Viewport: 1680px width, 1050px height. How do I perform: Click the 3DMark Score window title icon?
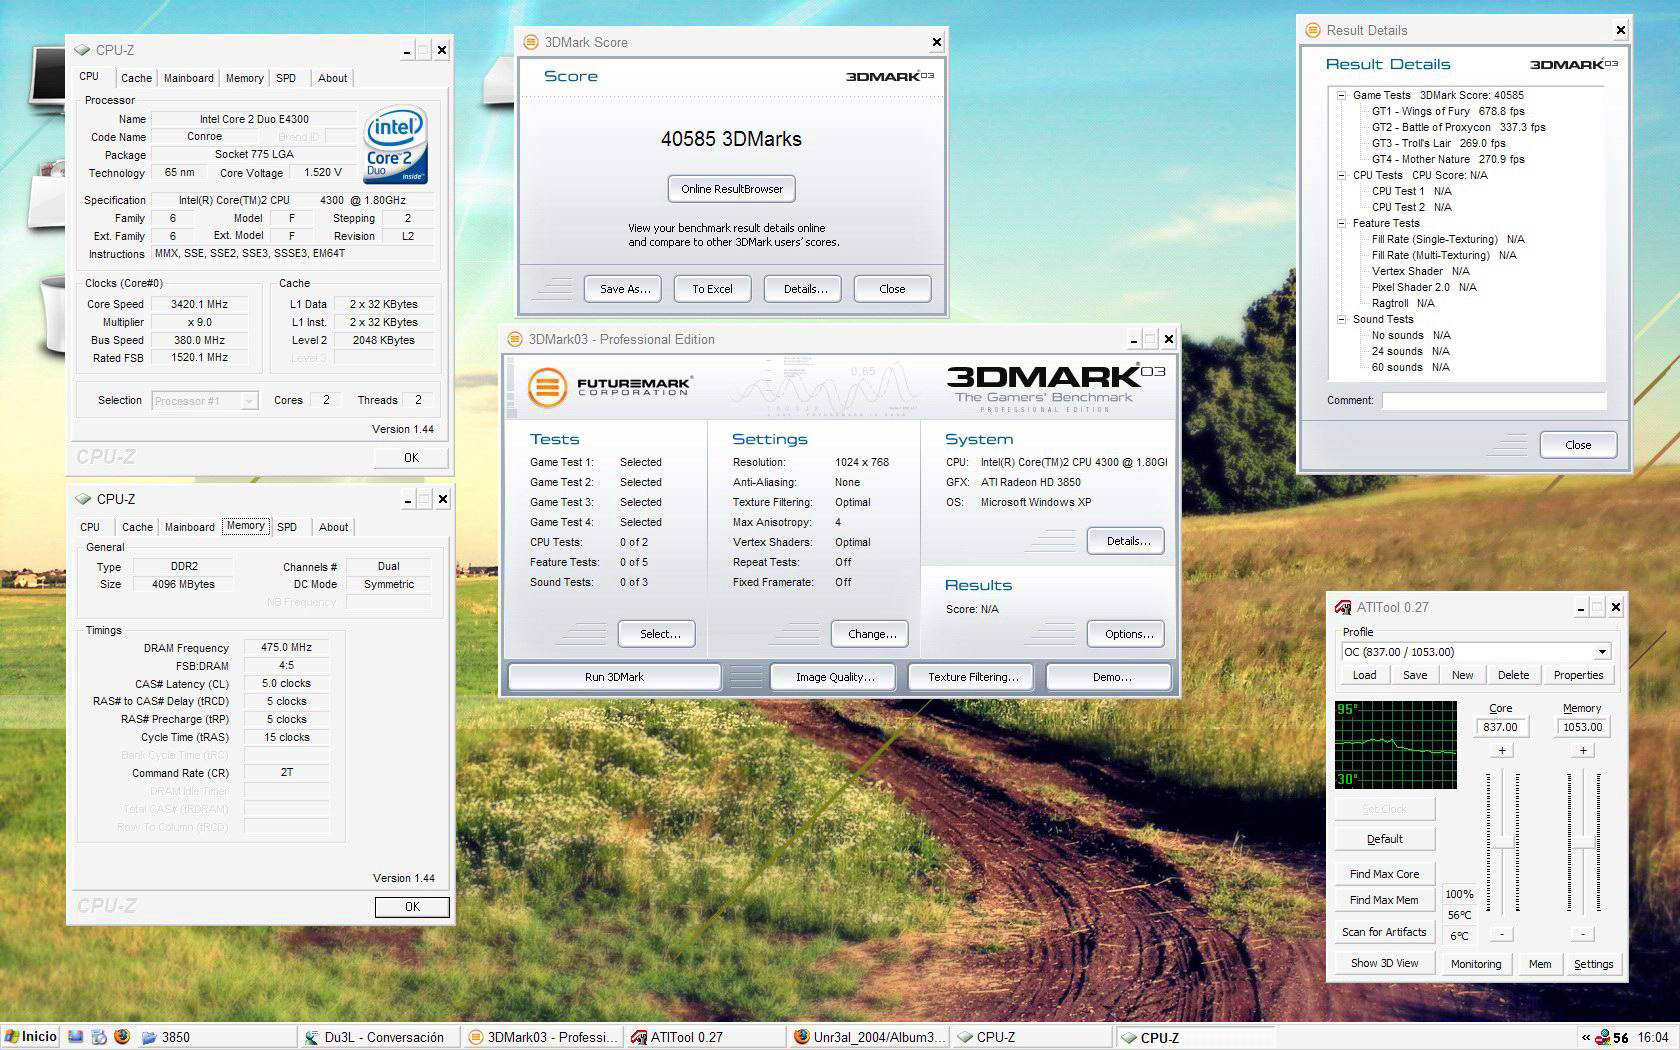(x=531, y=42)
